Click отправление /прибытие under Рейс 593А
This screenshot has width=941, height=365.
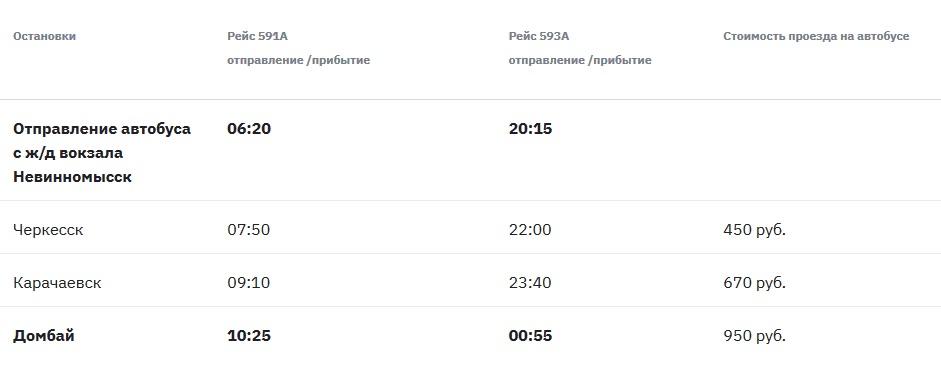tap(580, 60)
